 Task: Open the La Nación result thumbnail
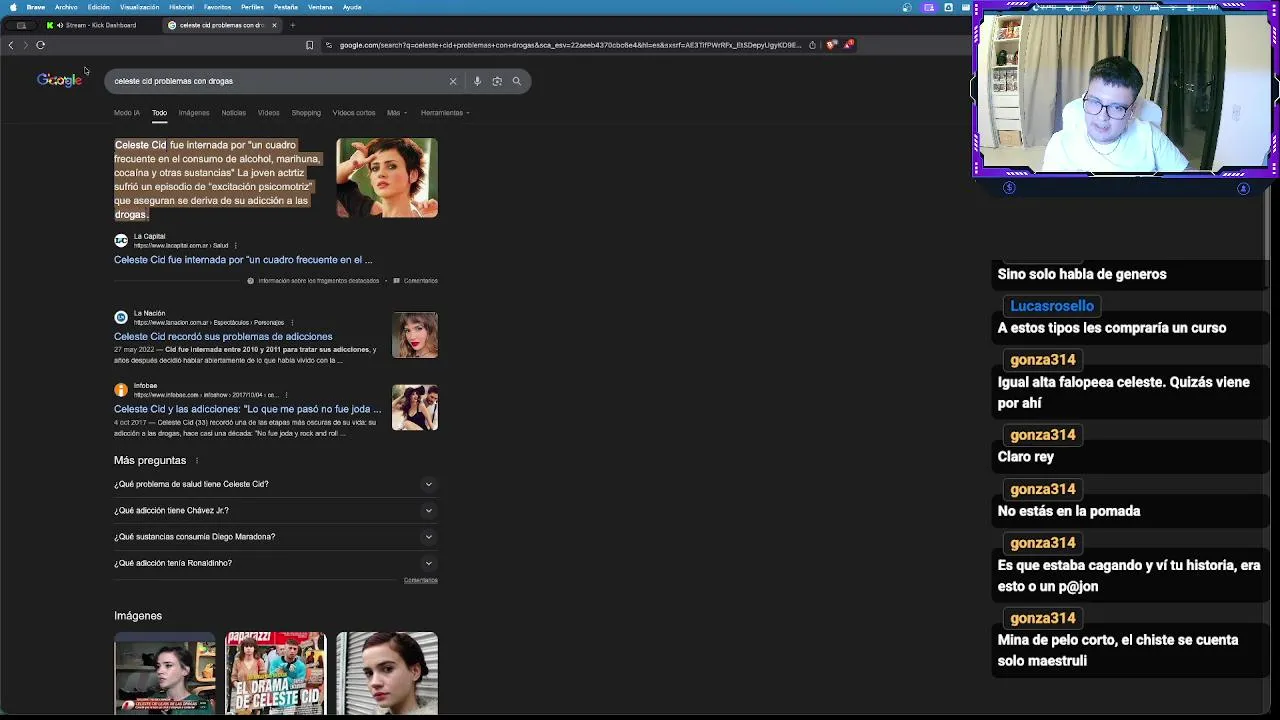click(x=415, y=335)
